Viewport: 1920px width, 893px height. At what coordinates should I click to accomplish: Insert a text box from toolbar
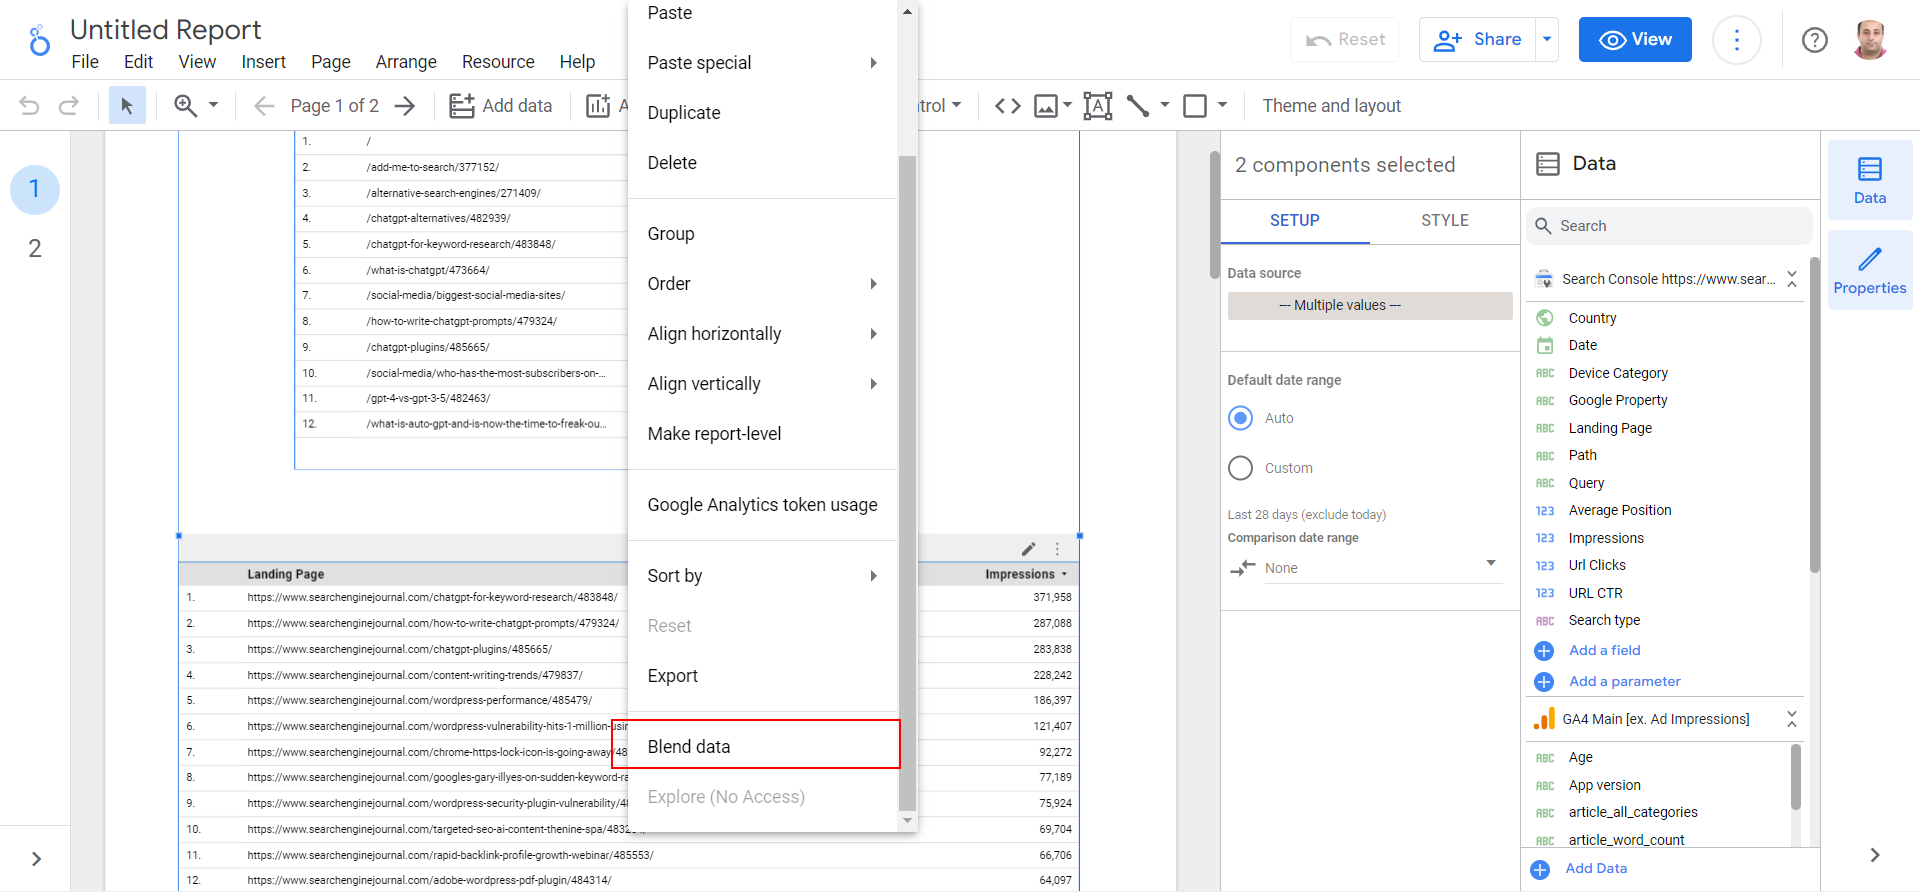[1097, 106]
